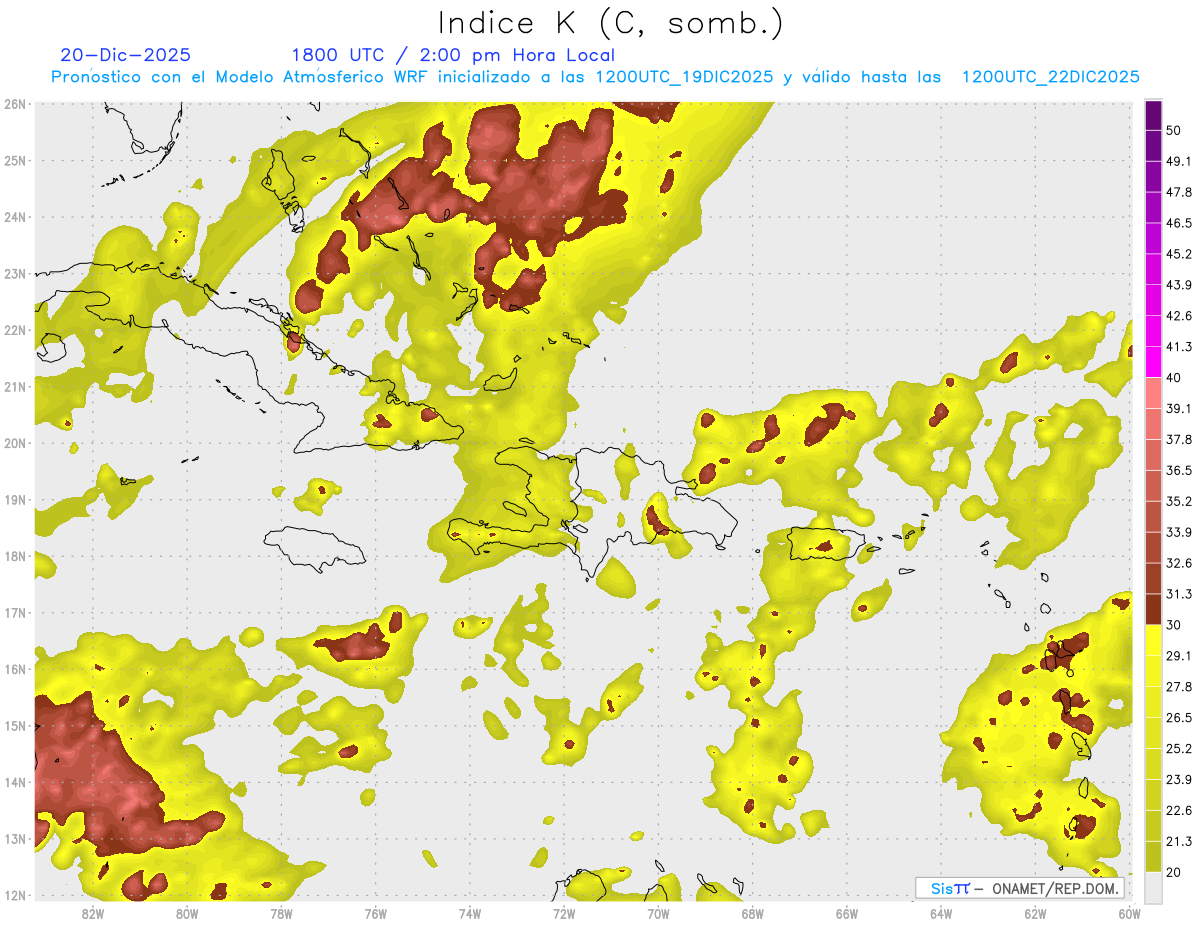Click the 16N latitude axis label
Image resolution: width=1200 pixels, height=927 pixels.
point(15,669)
